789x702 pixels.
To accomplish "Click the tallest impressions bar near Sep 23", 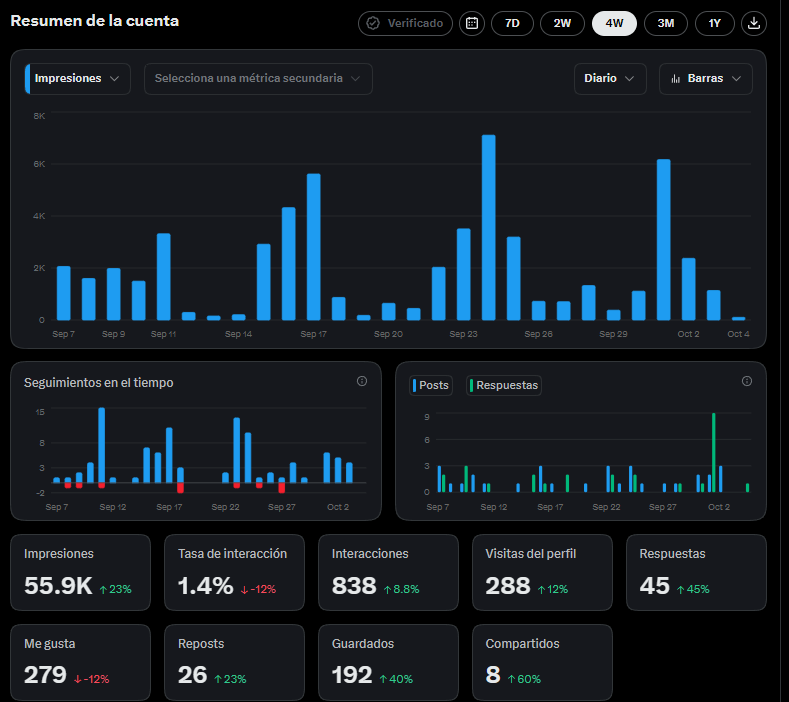I will [x=489, y=227].
